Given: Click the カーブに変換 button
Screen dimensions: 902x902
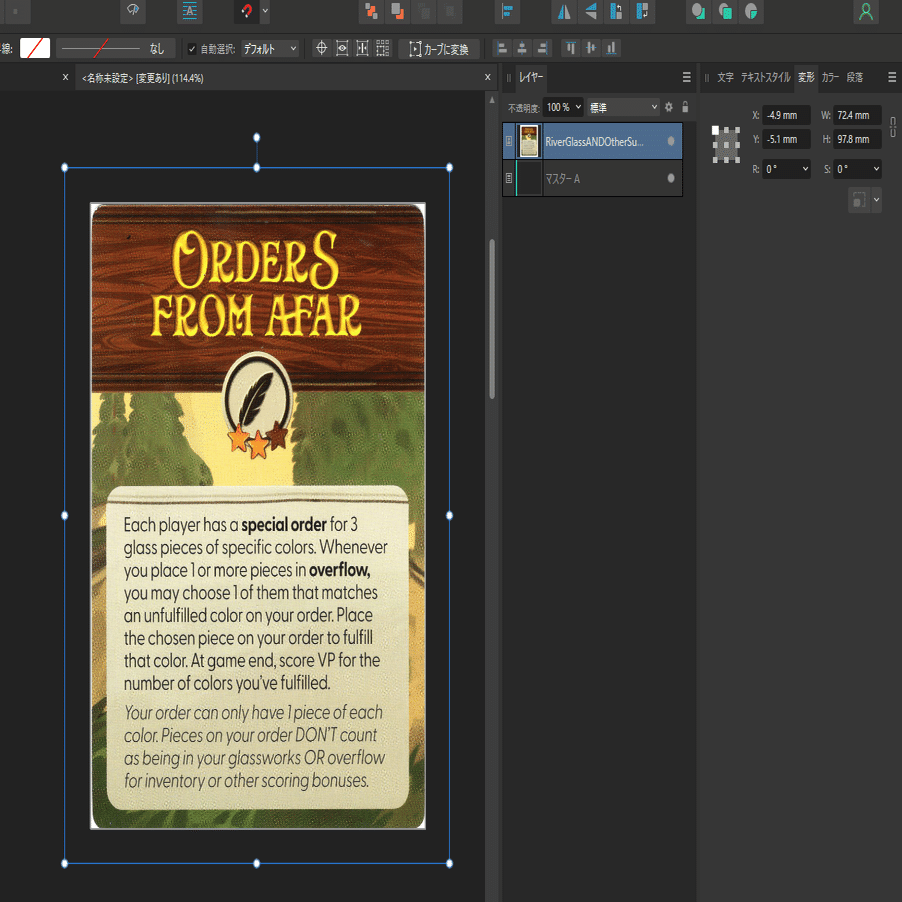Looking at the screenshot, I should (439, 48).
